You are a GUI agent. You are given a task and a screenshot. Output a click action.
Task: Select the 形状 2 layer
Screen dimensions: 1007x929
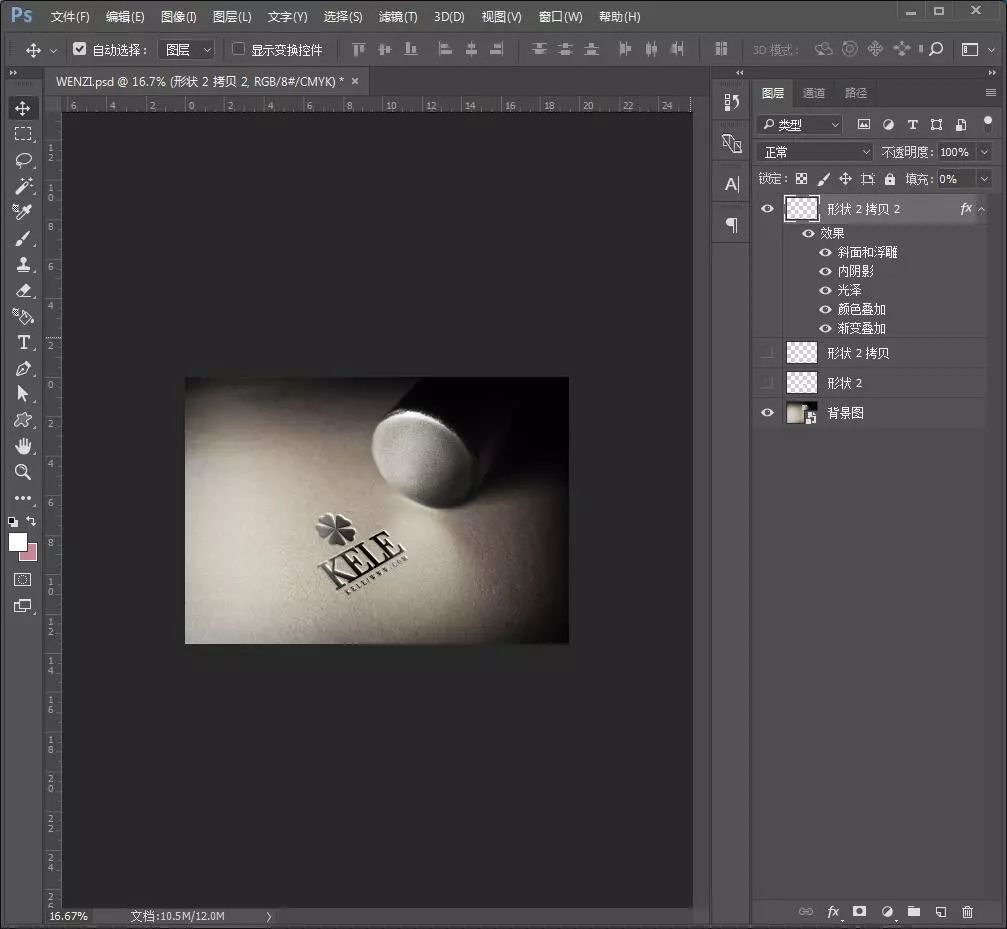click(844, 383)
